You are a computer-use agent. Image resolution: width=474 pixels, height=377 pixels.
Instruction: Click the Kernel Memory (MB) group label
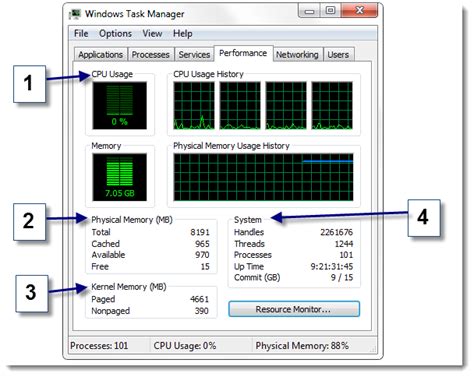coord(129,287)
